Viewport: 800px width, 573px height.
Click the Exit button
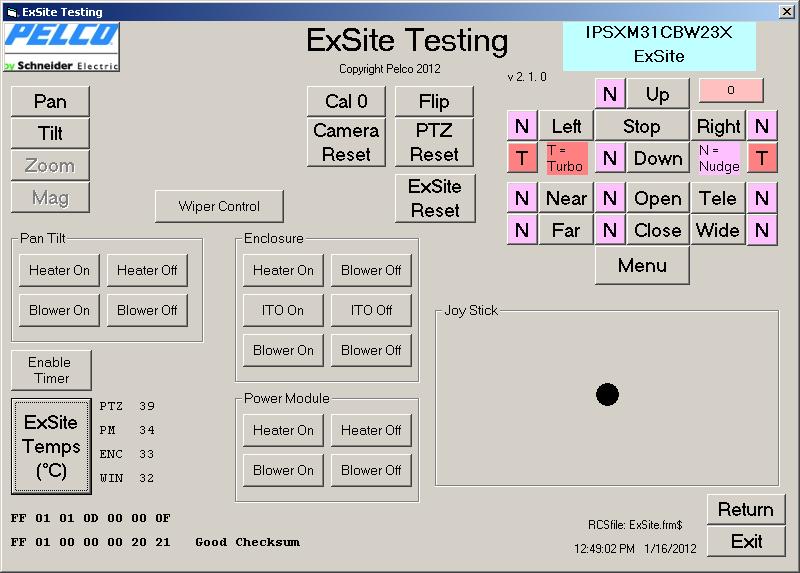coord(746,541)
